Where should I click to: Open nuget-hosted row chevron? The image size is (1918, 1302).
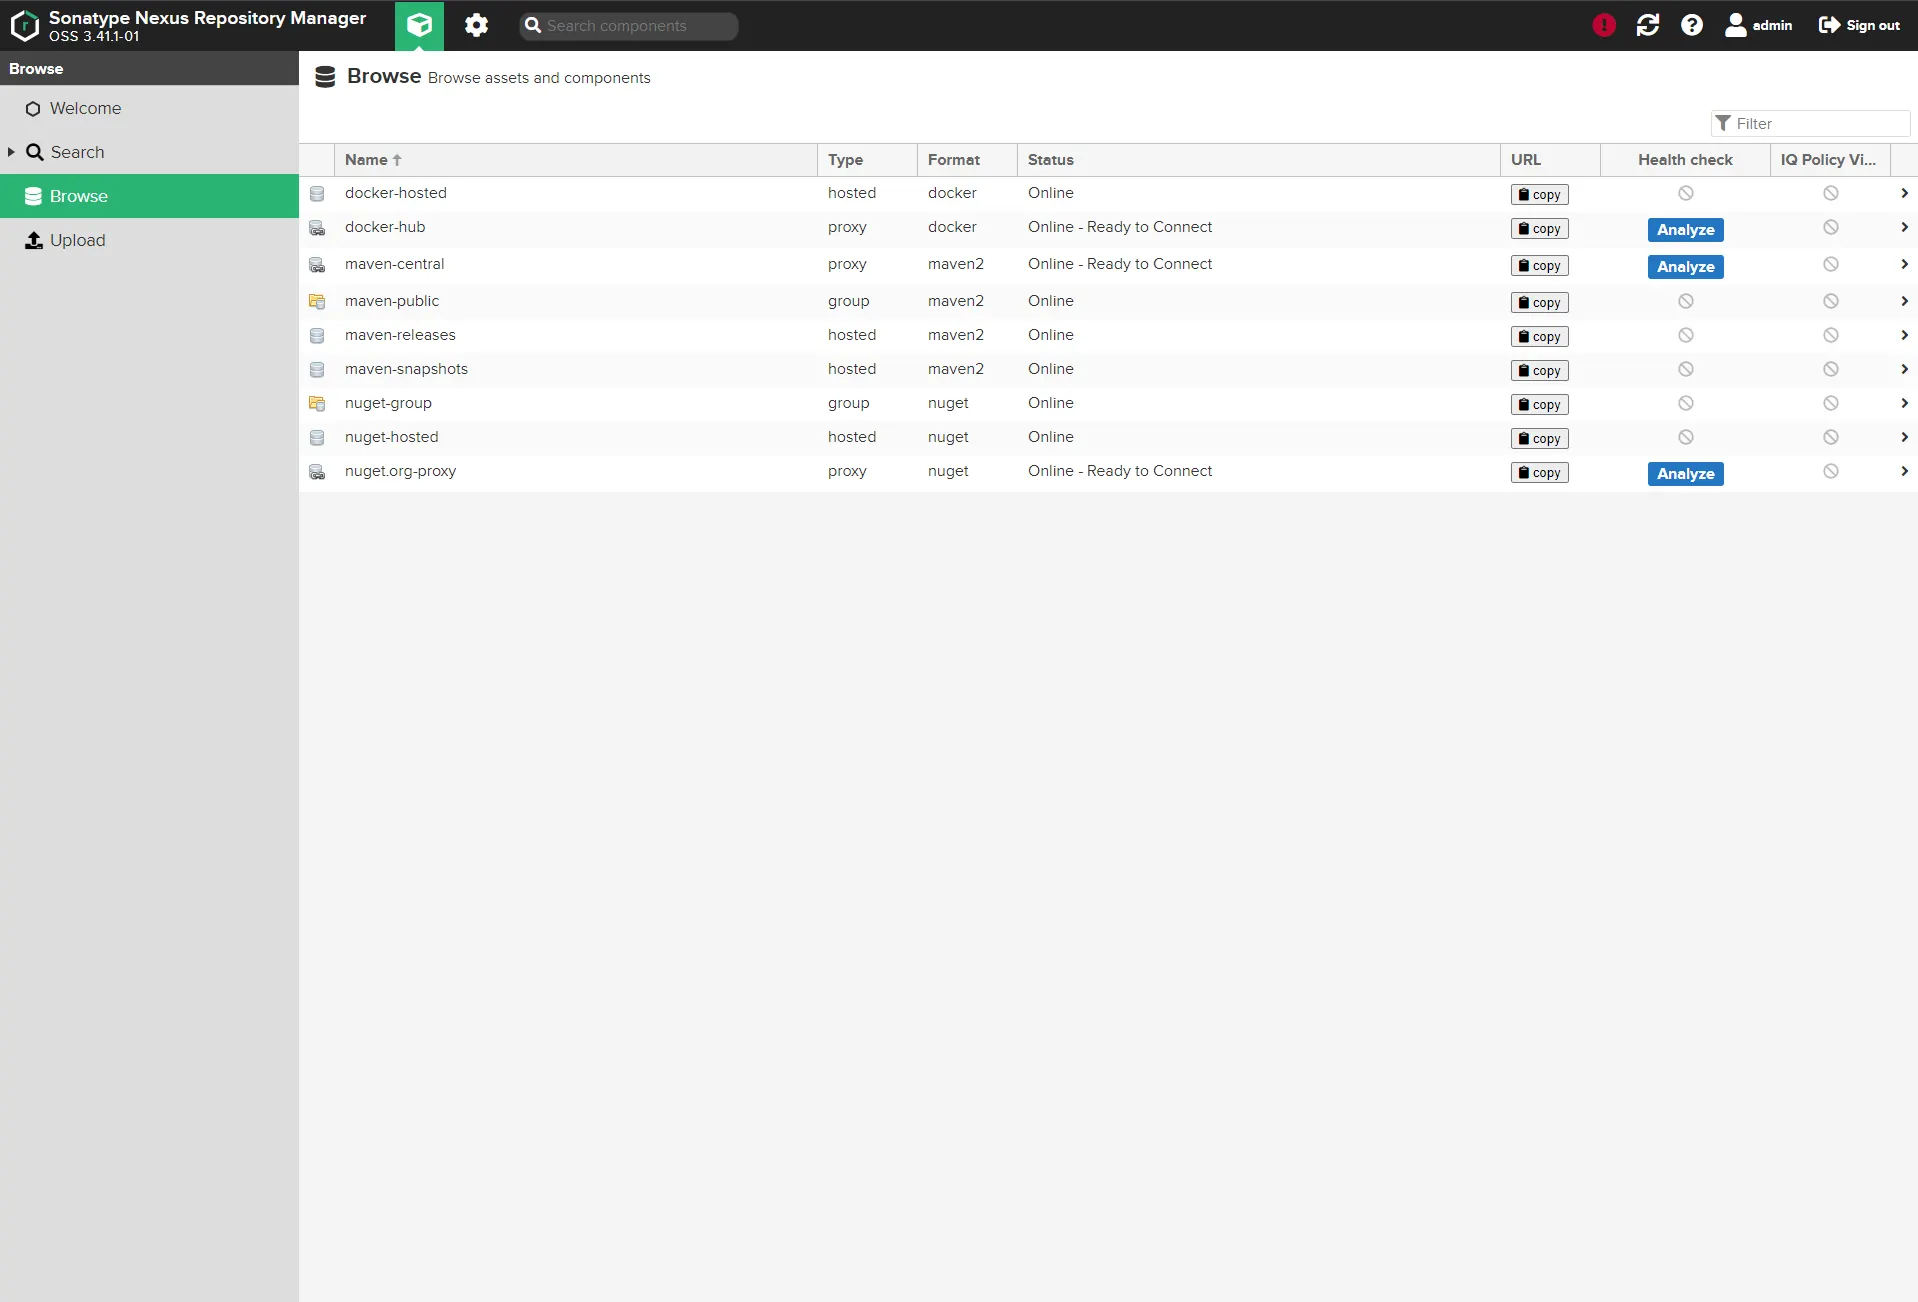pyautogui.click(x=1904, y=437)
